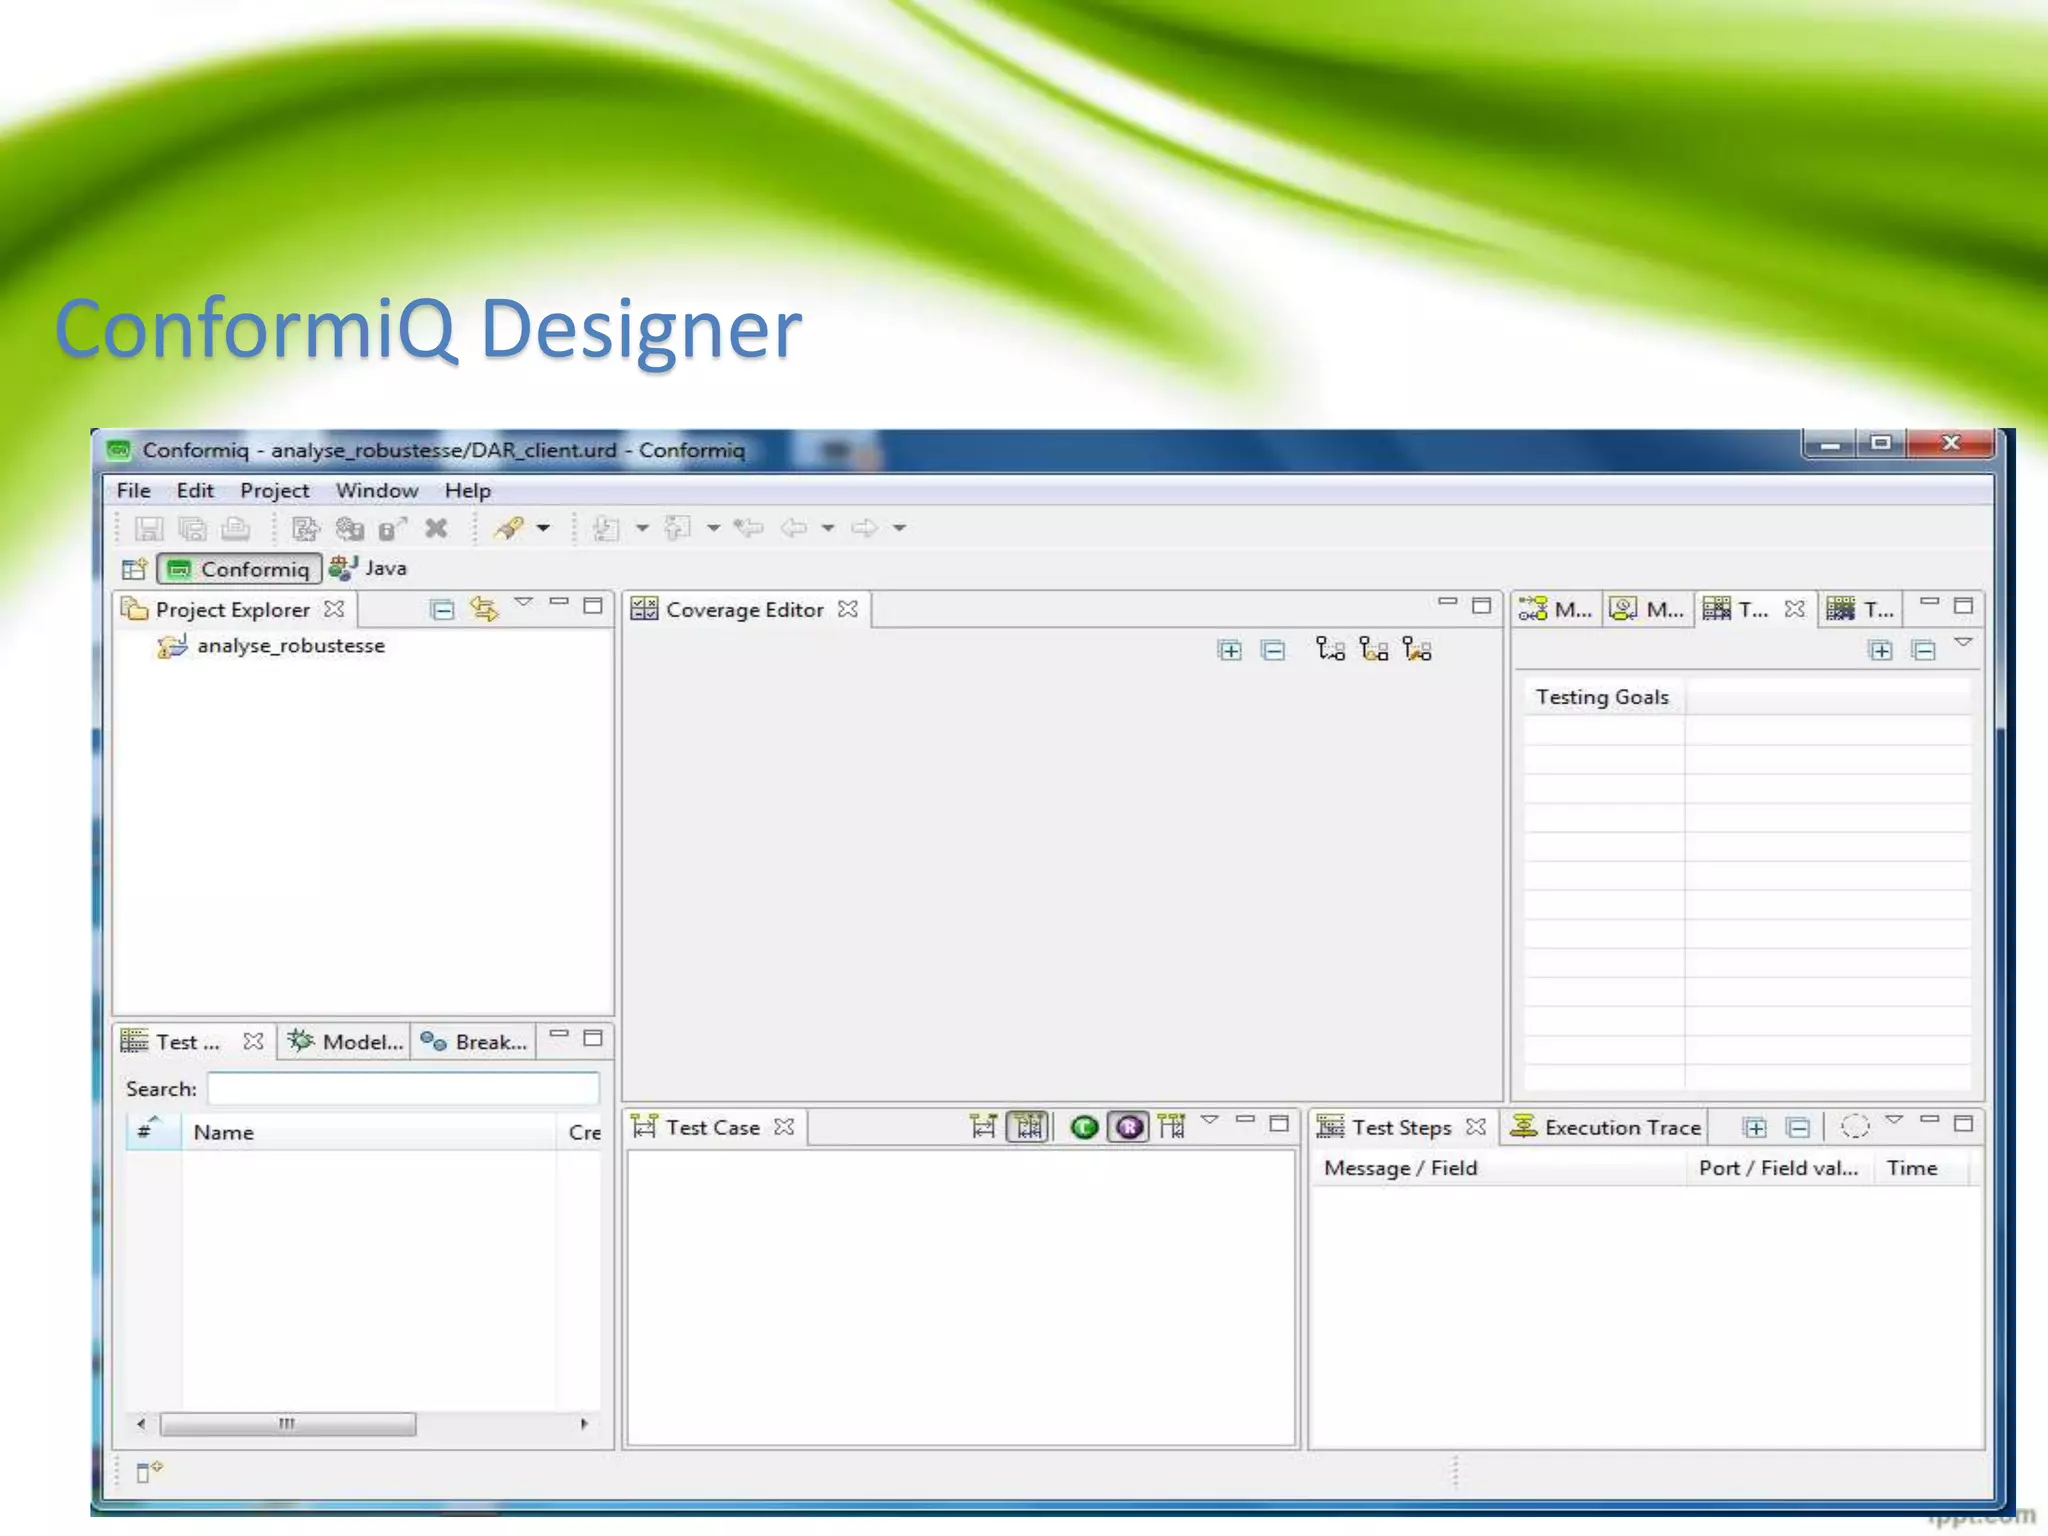2048x1536 pixels.
Task: Click the scroll right arrow in test list
Action: click(x=584, y=1424)
